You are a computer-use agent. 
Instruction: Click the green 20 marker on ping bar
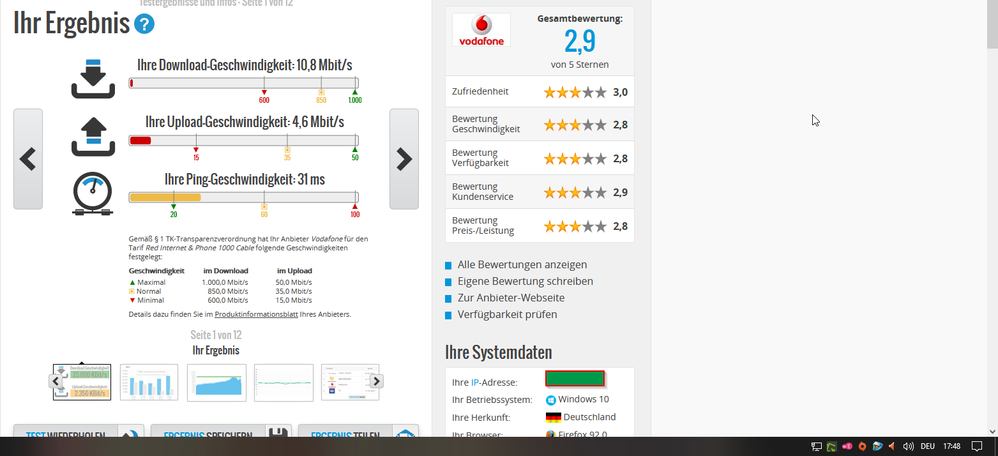click(x=173, y=211)
